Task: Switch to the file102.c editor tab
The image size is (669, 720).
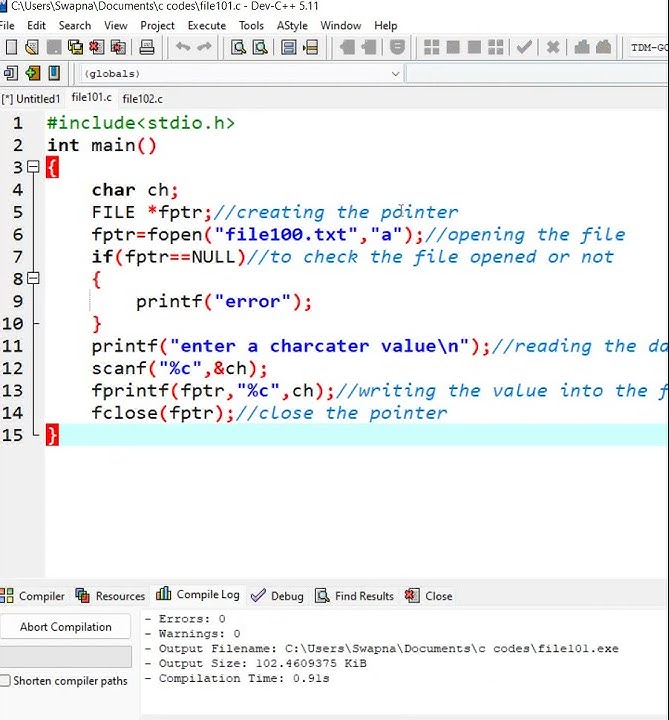Action: click(x=142, y=99)
